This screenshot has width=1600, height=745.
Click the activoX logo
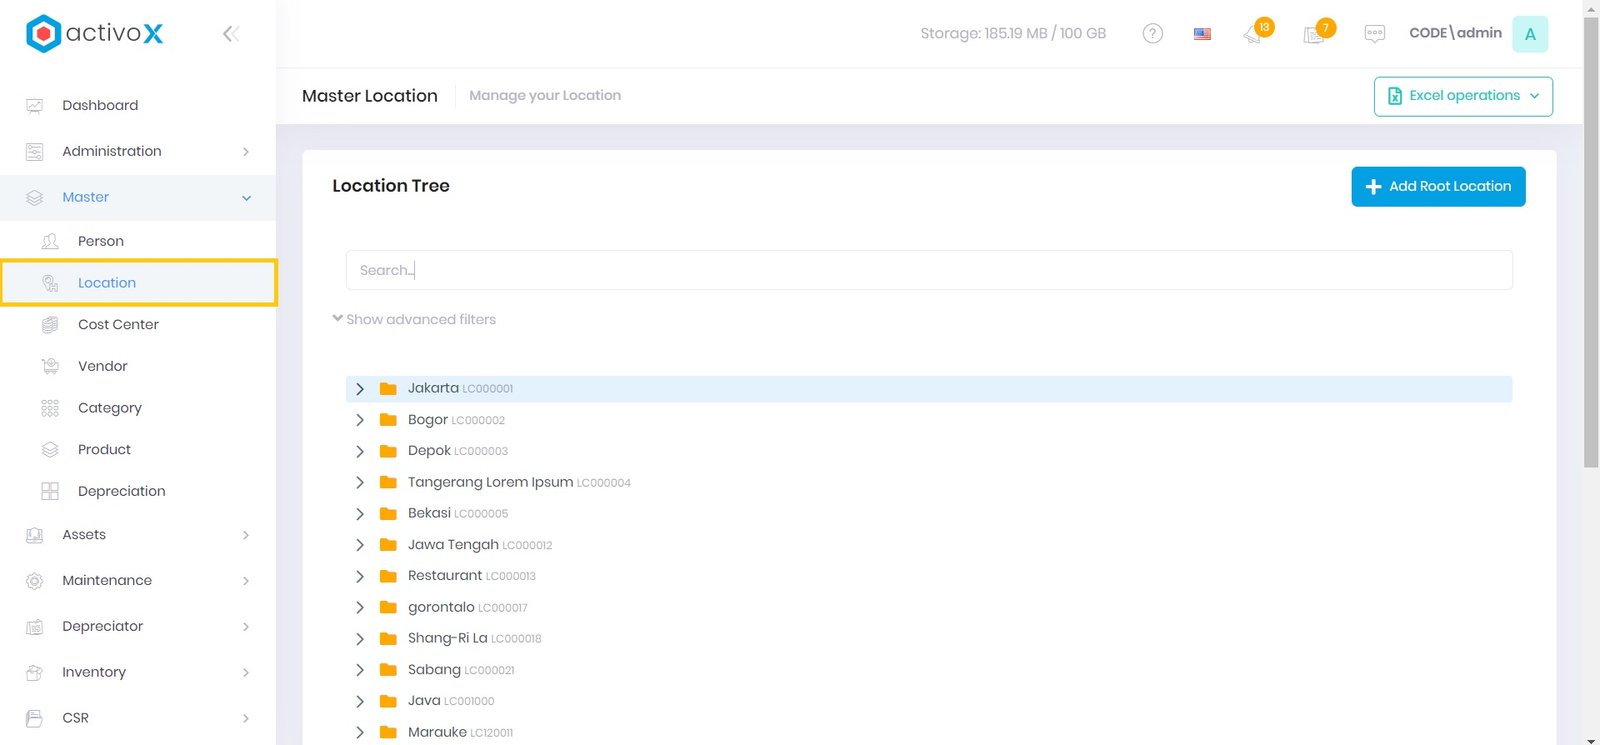94,34
